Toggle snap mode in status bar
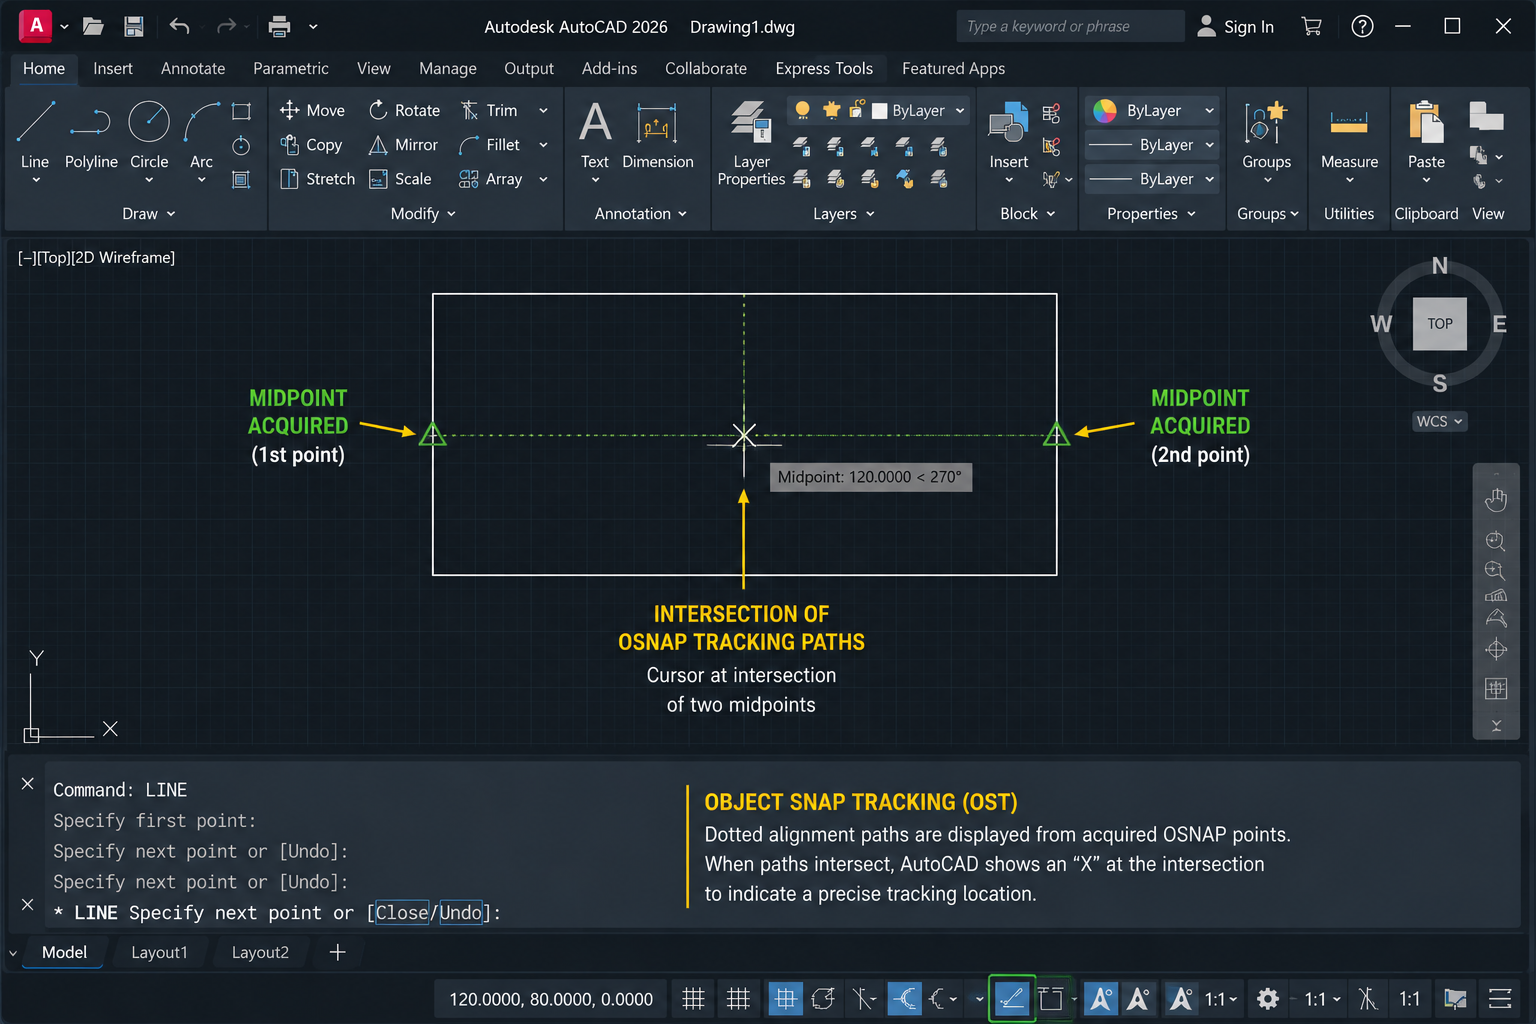This screenshot has height=1024, width=1536. tap(738, 998)
